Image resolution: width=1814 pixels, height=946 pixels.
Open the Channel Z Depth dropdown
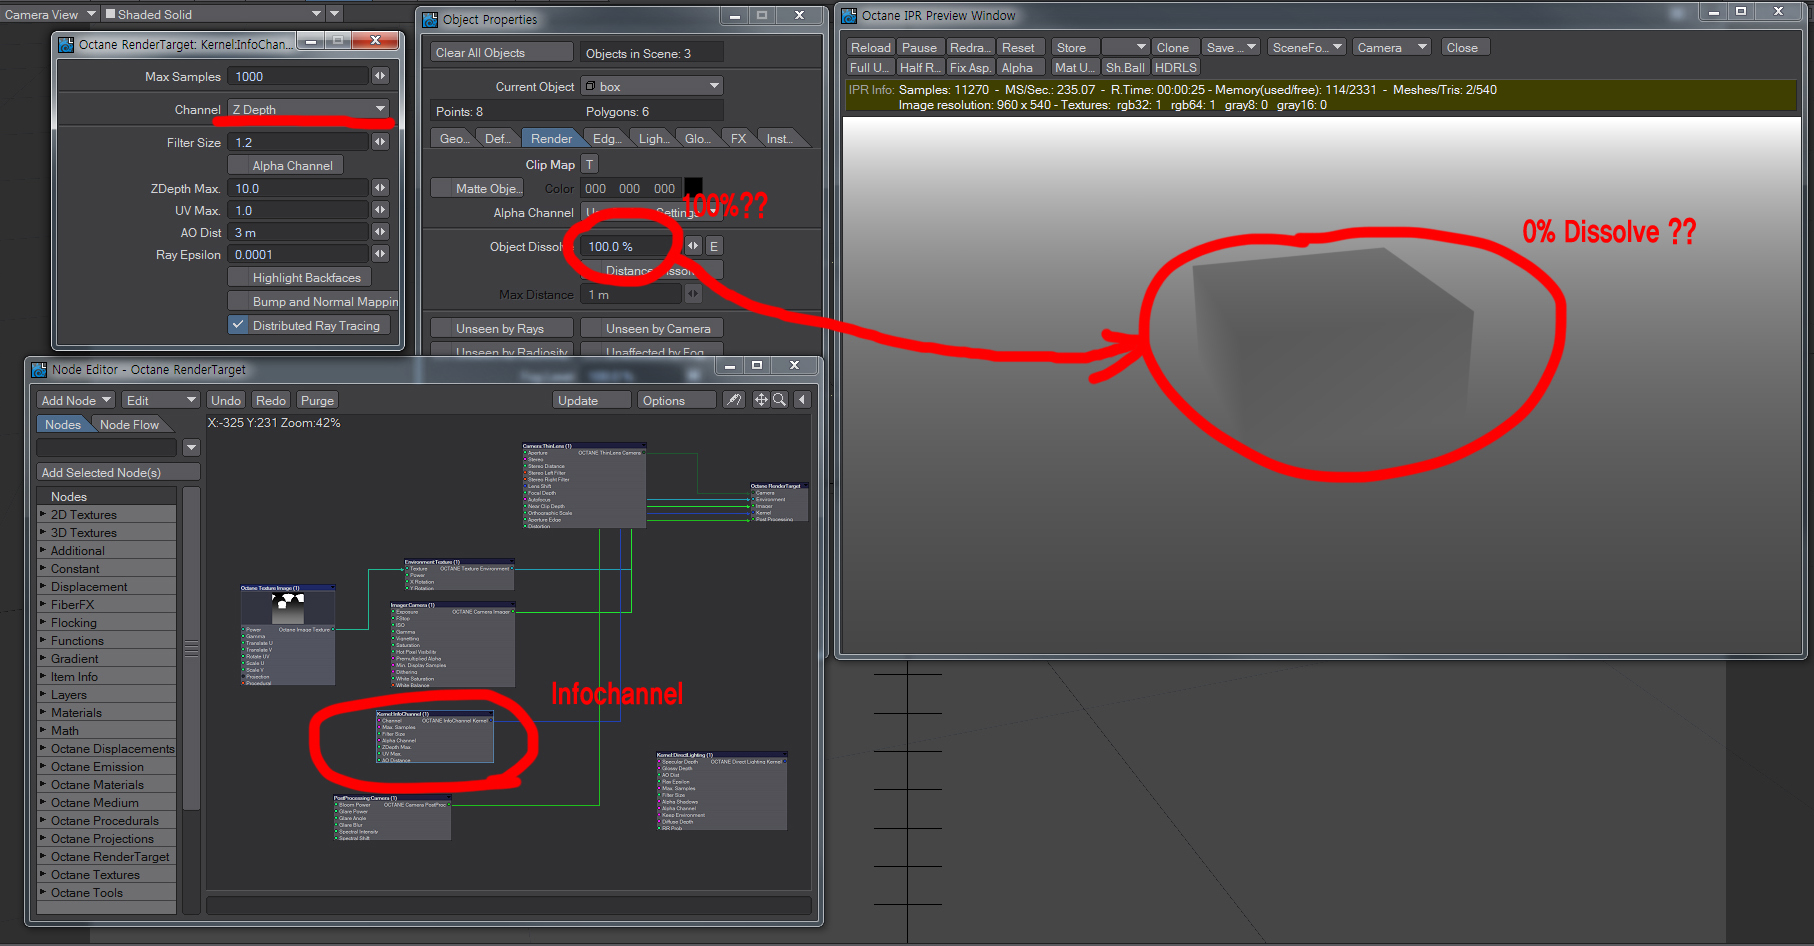pos(309,109)
